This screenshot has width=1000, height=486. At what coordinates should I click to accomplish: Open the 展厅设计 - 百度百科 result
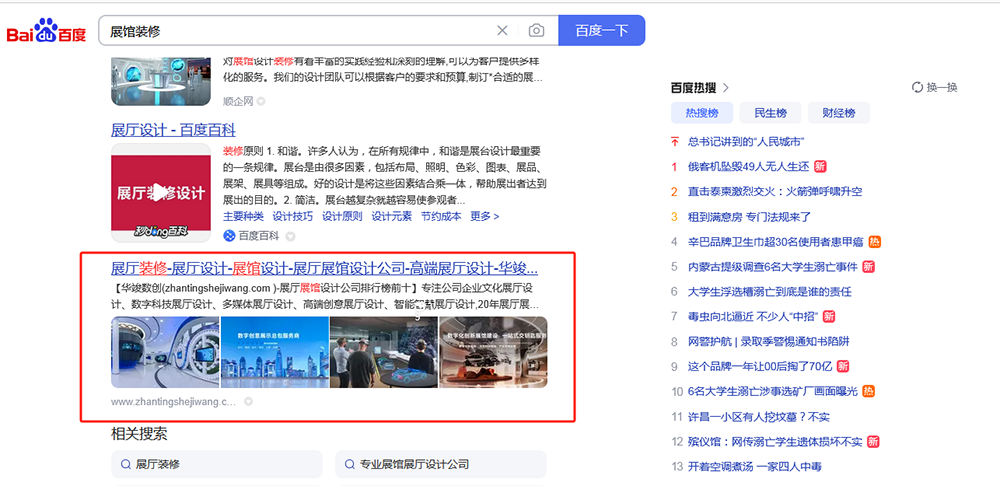(x=173, y=130)
